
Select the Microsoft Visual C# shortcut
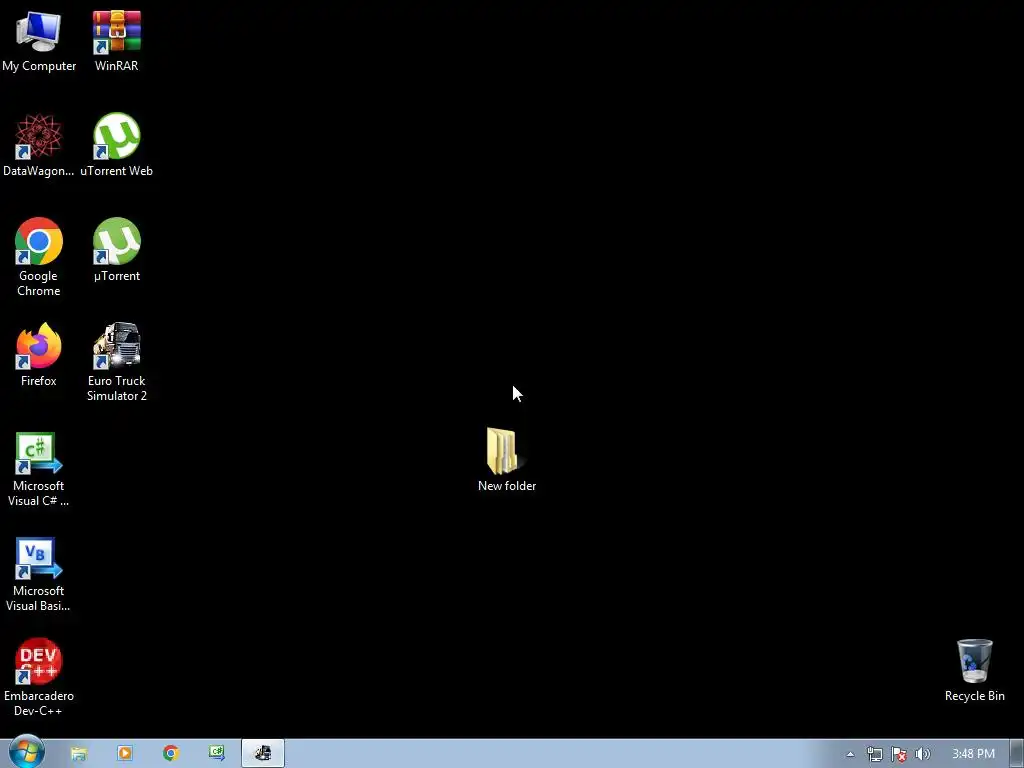click(x=39, y=469)
